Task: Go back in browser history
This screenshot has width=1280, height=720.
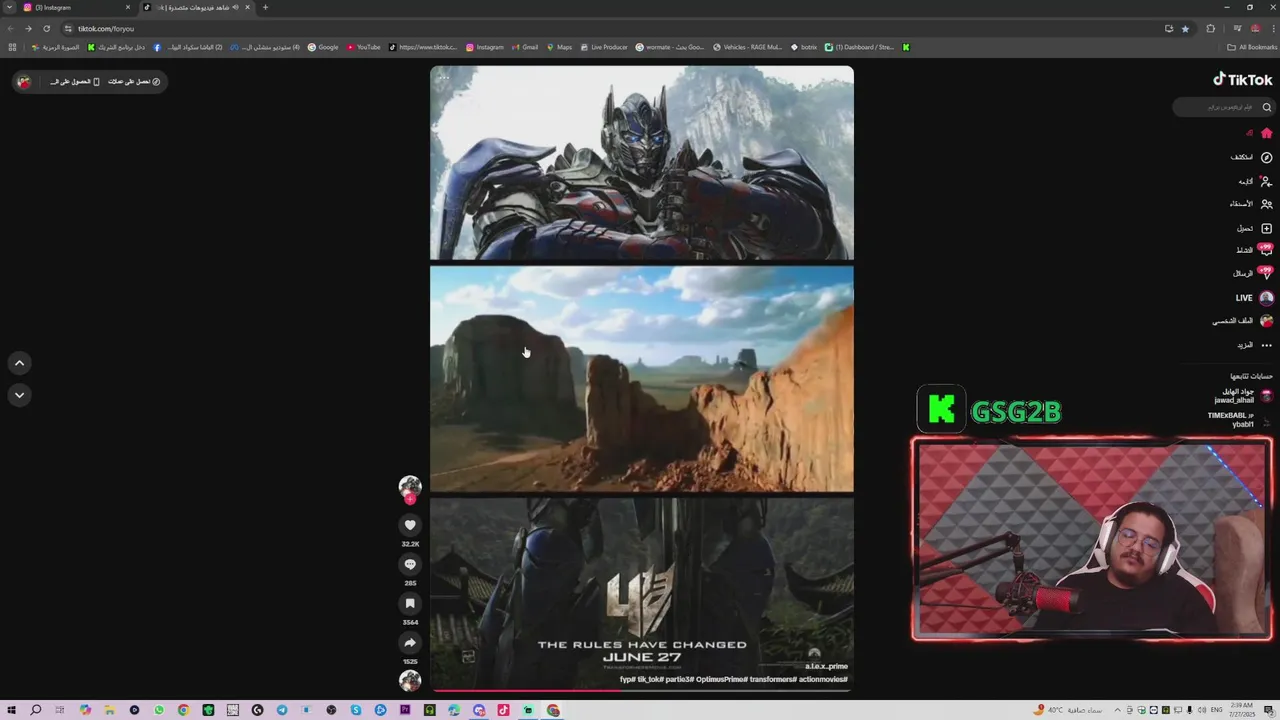Action: click(11, 28)
